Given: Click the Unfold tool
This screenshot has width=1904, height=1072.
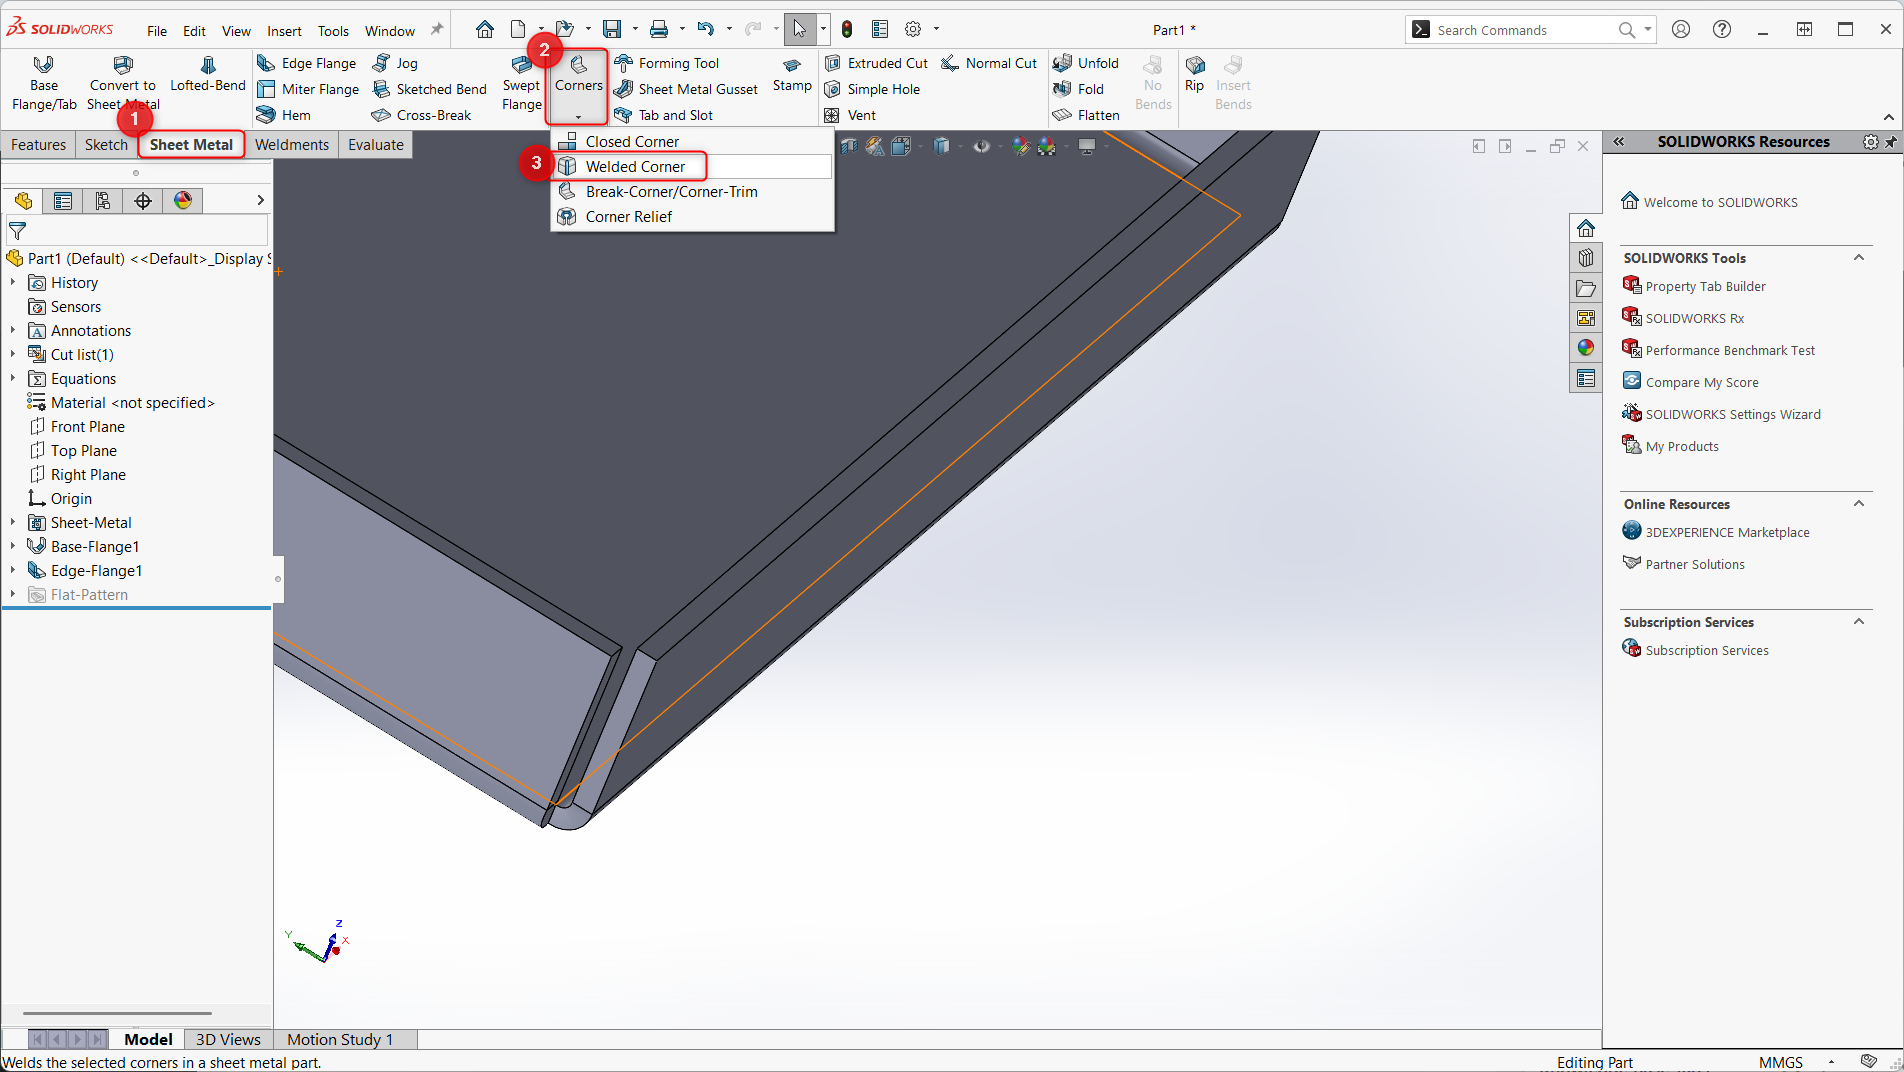Looking at the screenshot, I should pos(1086,63).
